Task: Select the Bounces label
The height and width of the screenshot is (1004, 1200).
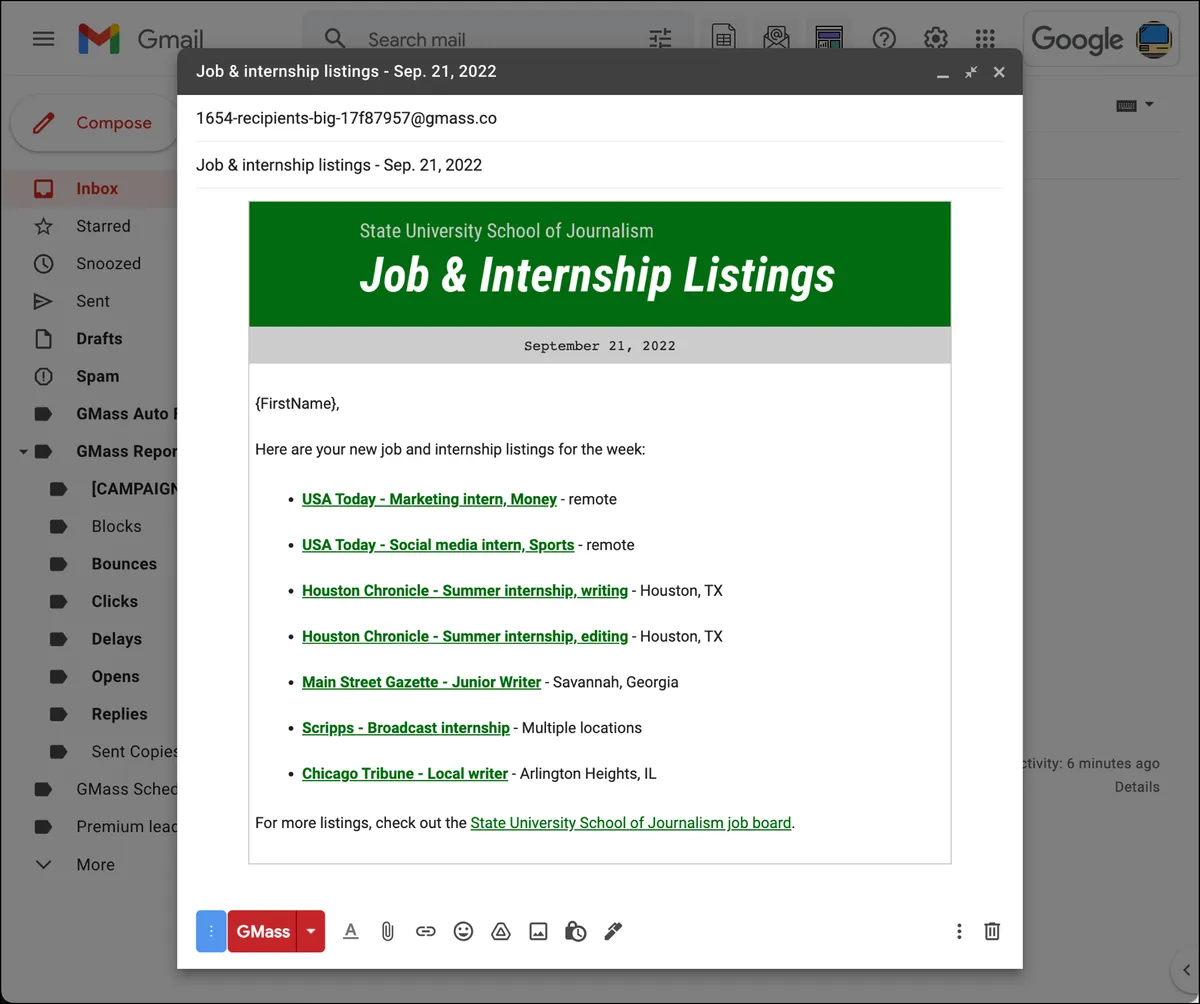Action: click(x=124, y=564)
